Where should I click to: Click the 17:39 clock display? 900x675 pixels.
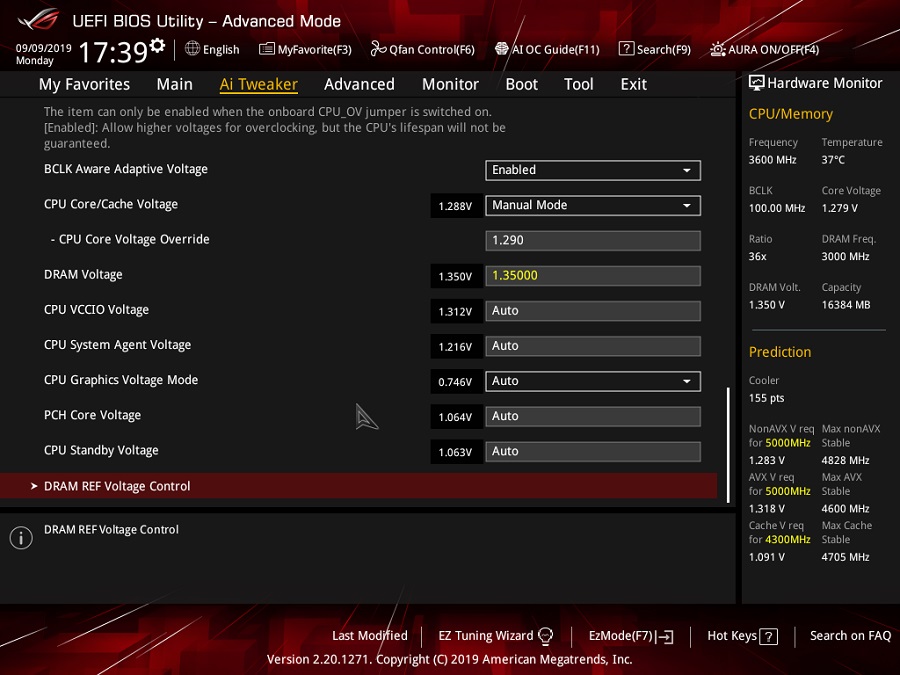pos(113,52)
